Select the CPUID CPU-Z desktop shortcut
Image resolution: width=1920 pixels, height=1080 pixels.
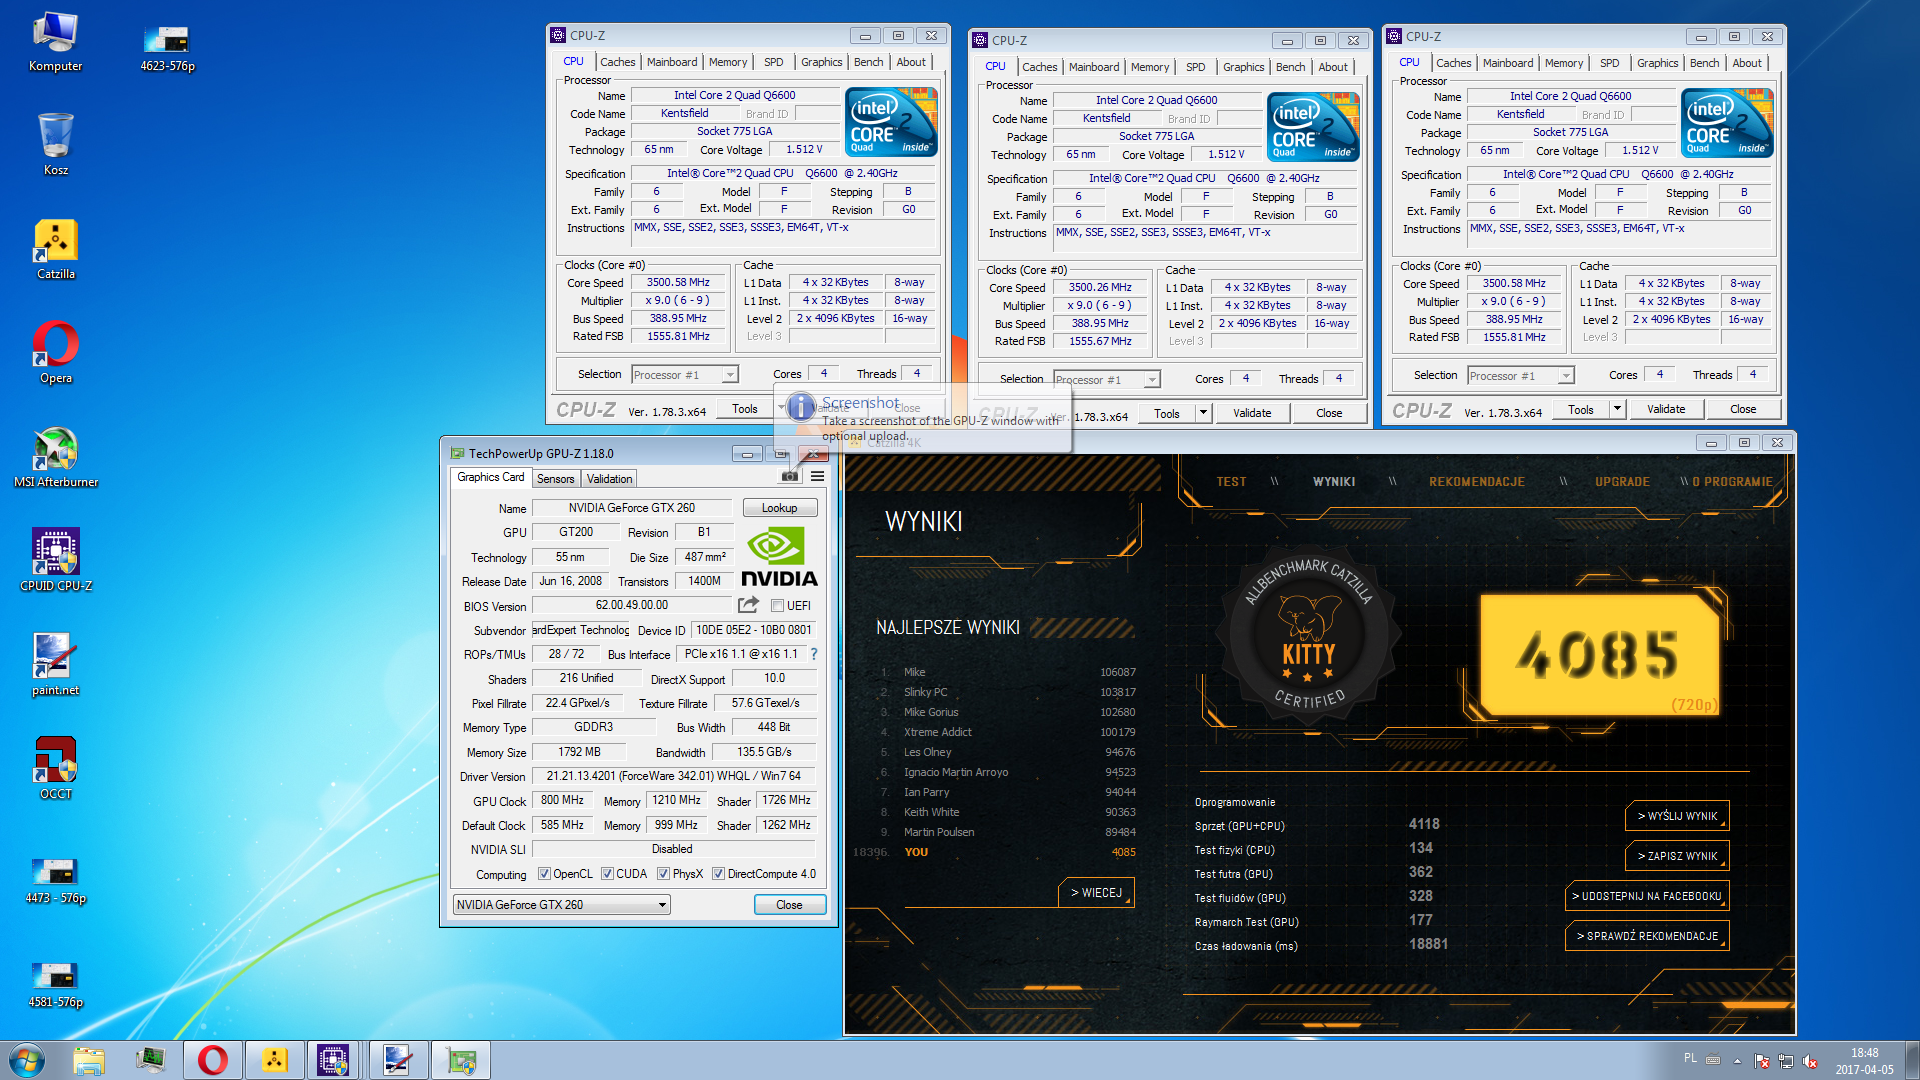(56, 560)
